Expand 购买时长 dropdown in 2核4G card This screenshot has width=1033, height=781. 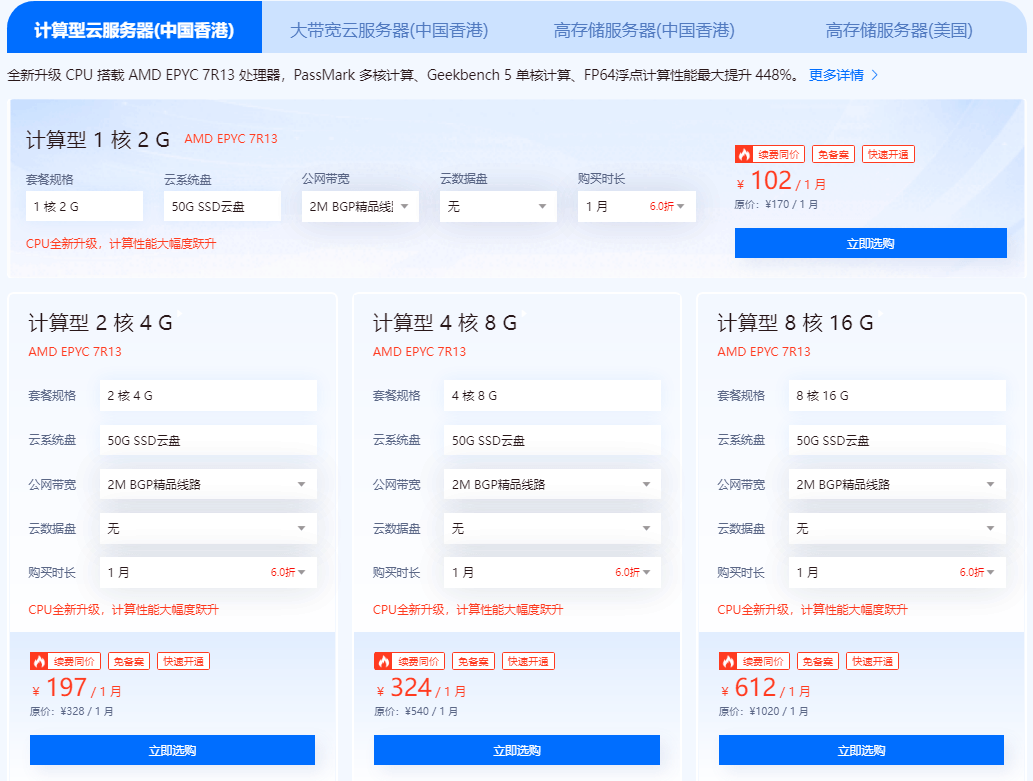point(208,572)
